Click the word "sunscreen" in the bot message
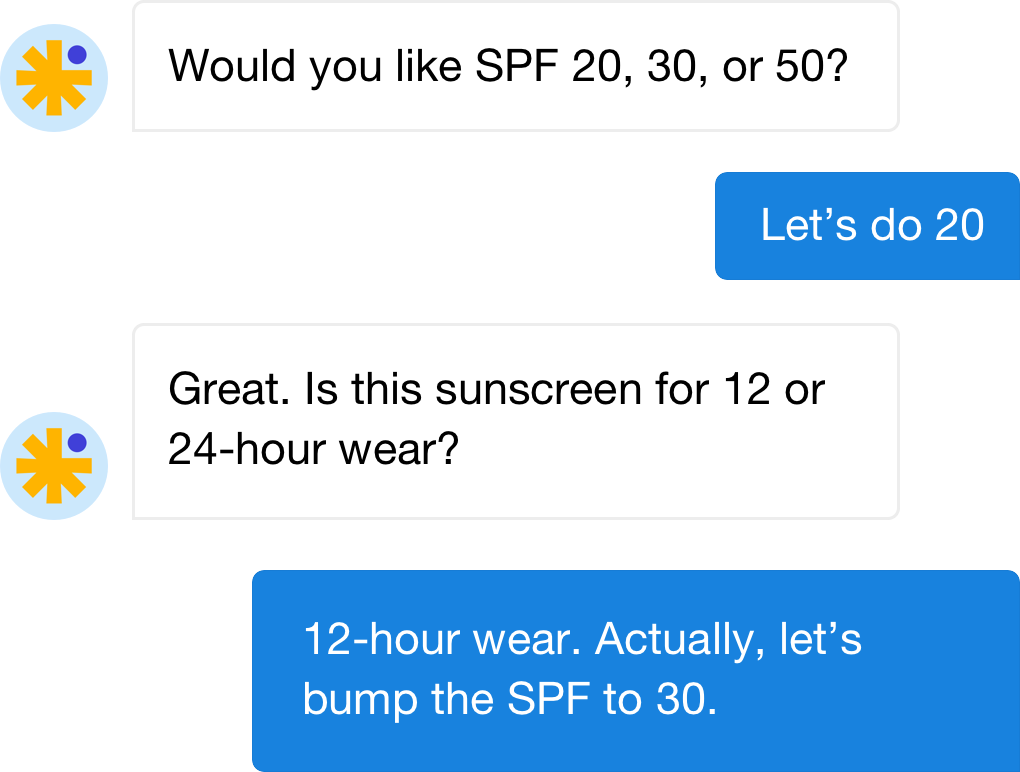 click(539, 389)
